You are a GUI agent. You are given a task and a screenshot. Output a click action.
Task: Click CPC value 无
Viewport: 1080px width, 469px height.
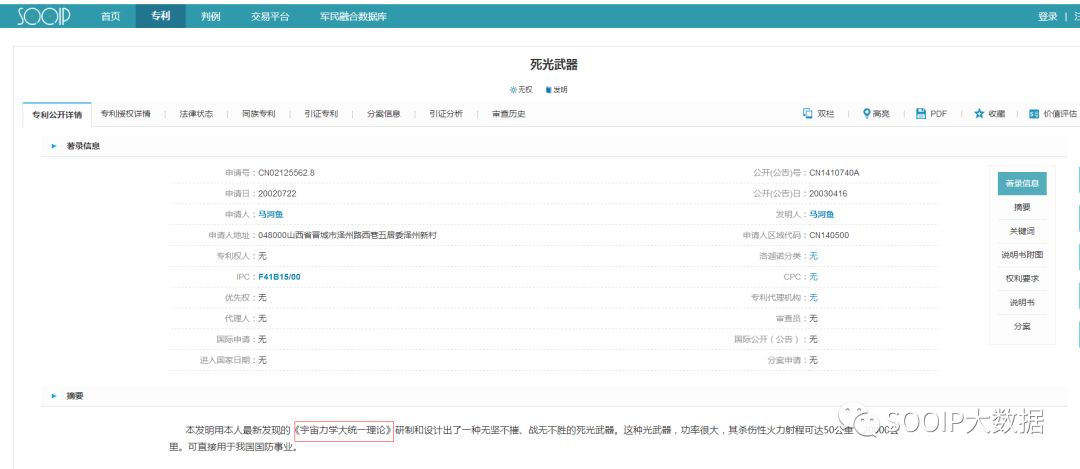point(813,277)
